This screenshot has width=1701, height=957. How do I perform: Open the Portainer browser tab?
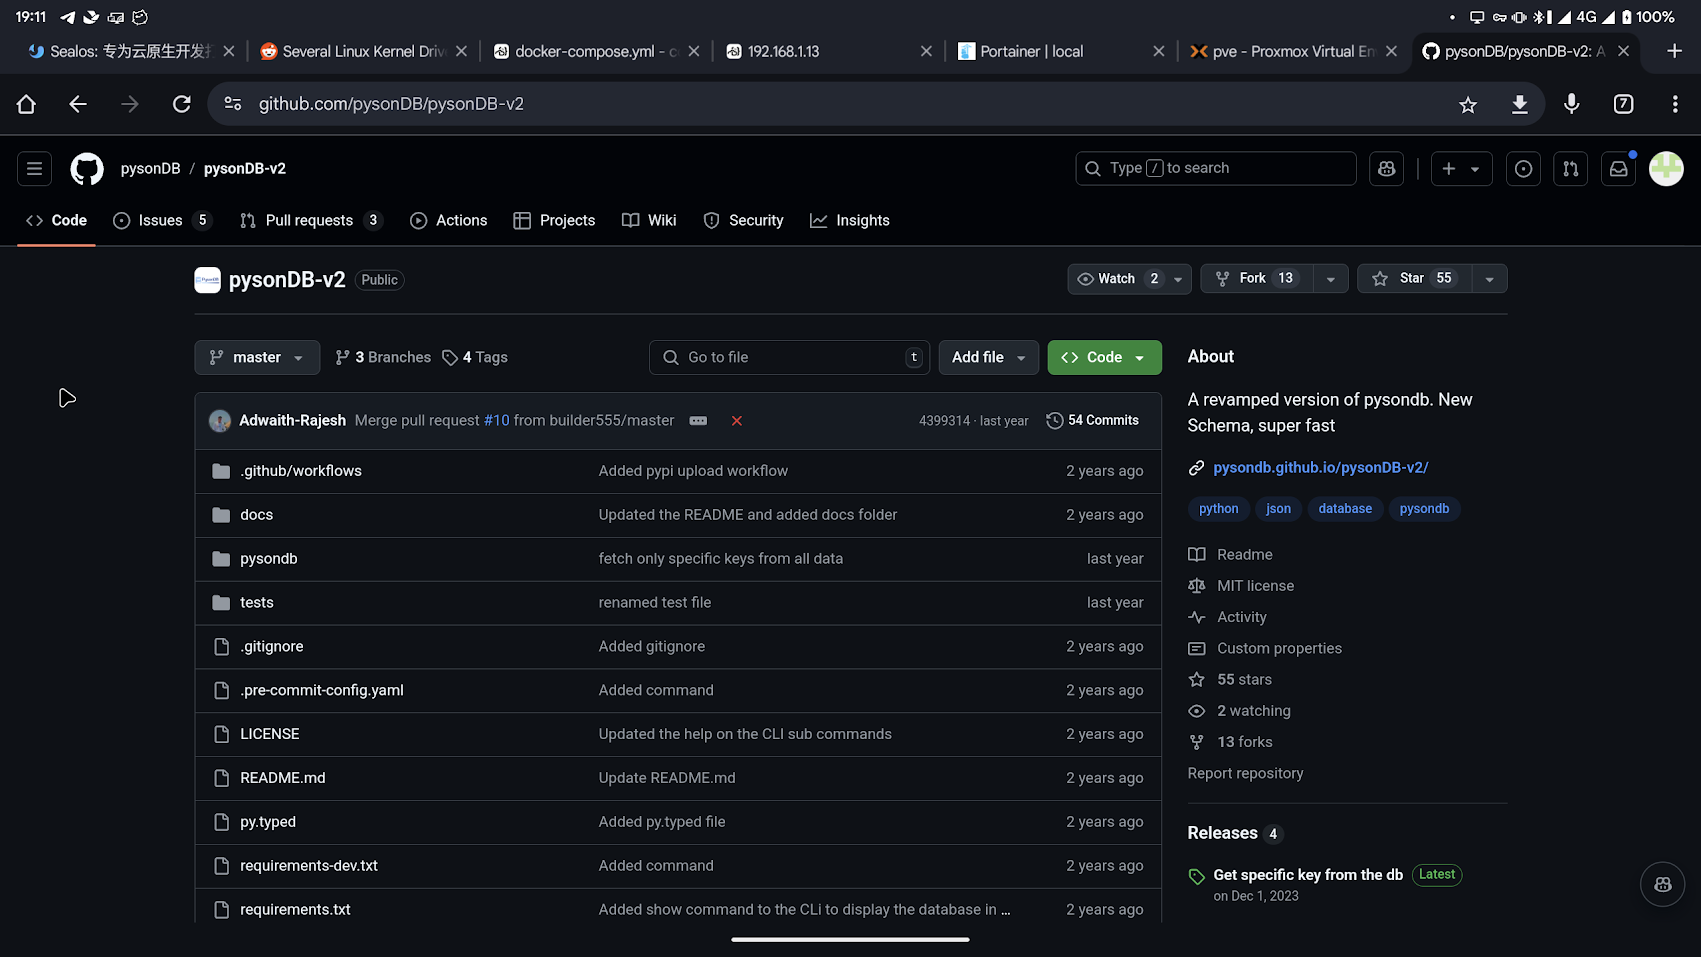click(x=1030, y=51)
